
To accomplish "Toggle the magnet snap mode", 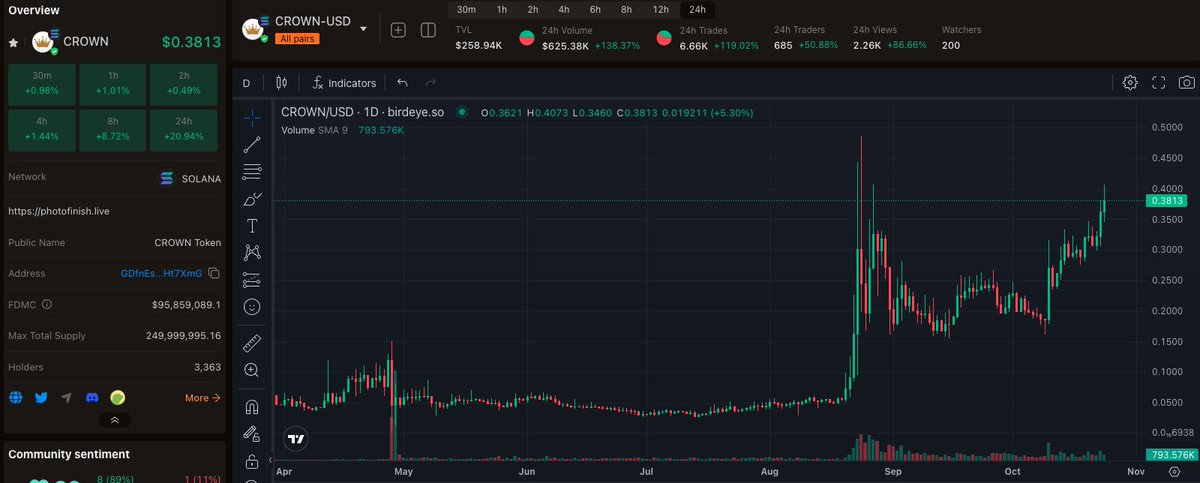I will coord(252,407).
